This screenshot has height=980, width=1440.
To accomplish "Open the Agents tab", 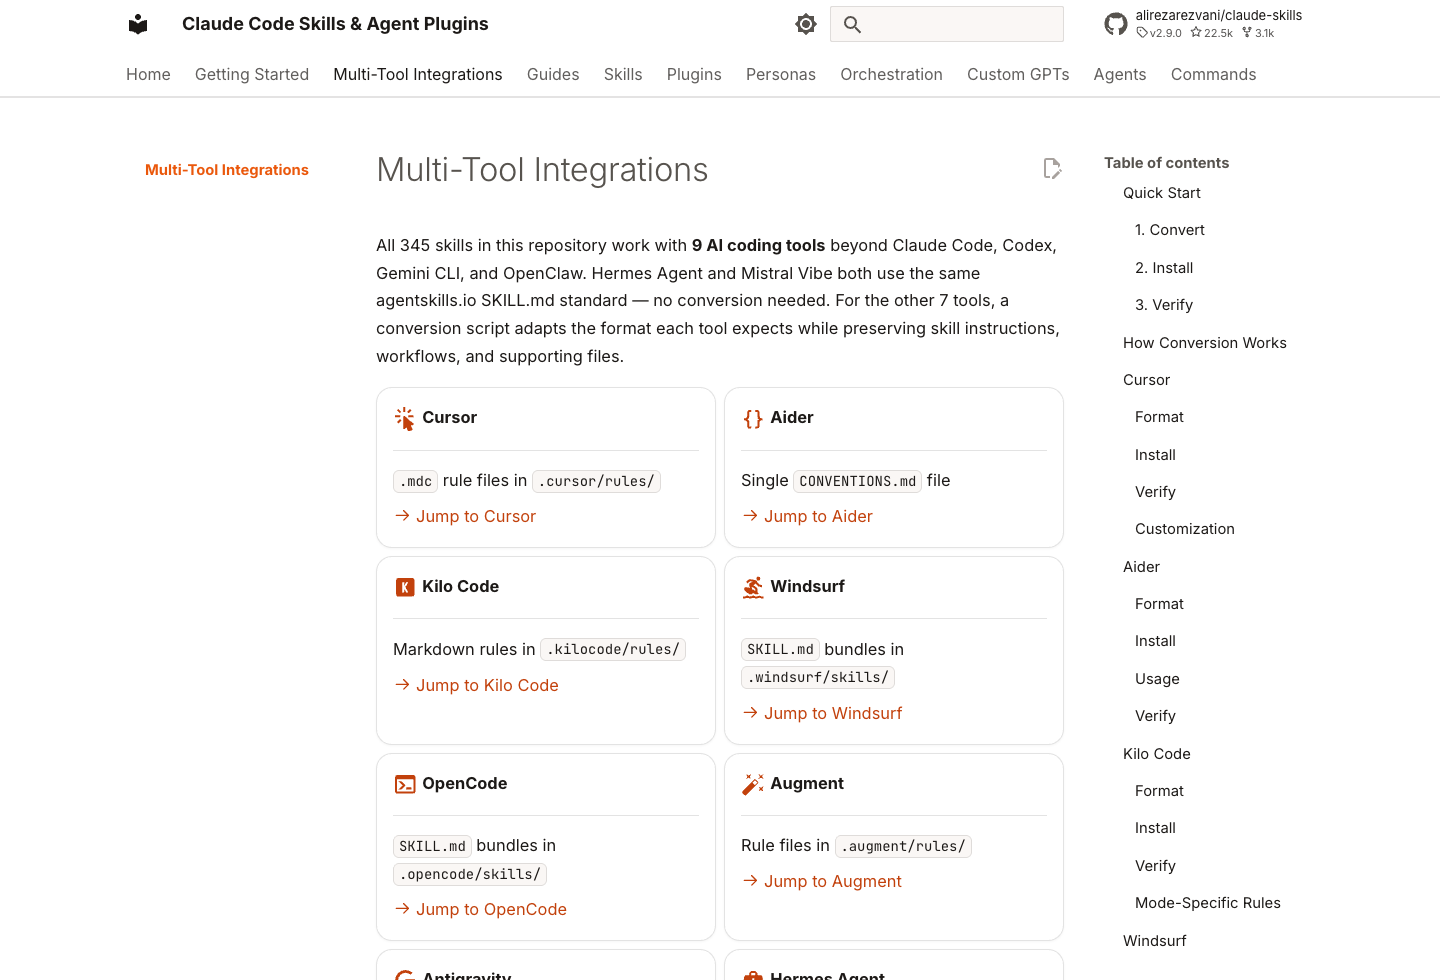I will [x=1120, y=74].
